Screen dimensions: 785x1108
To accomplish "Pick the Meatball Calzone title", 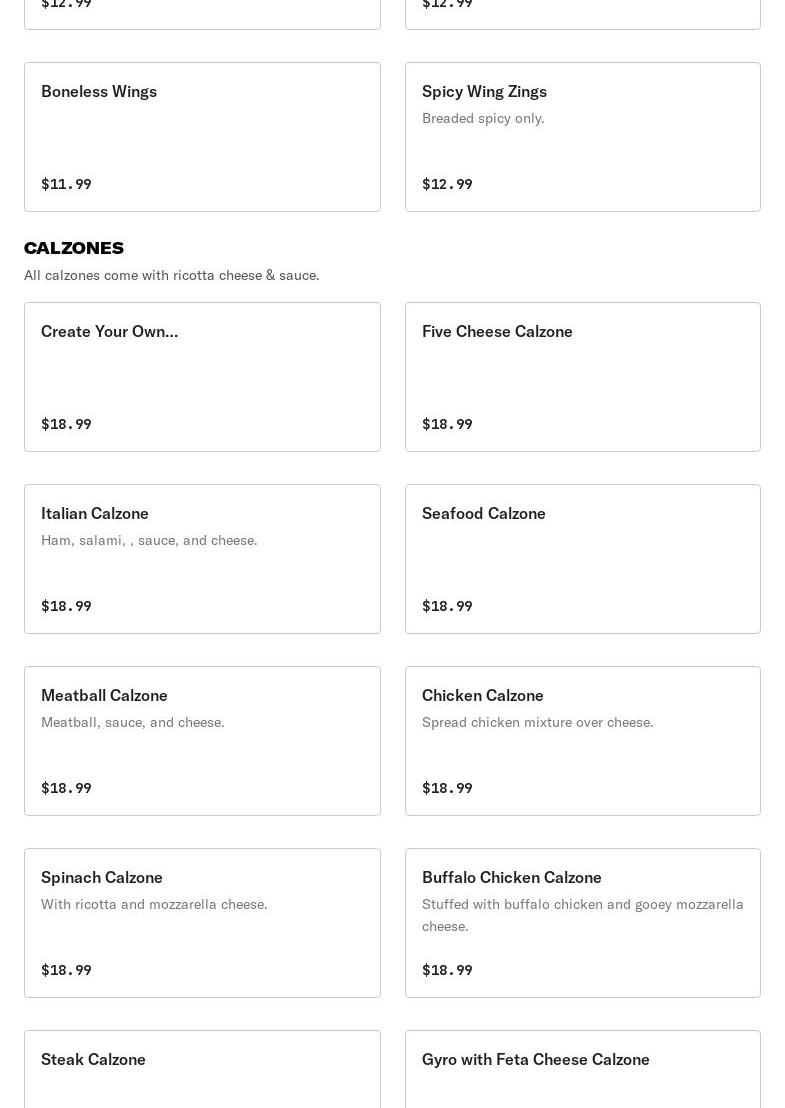I will coord(104,695).
